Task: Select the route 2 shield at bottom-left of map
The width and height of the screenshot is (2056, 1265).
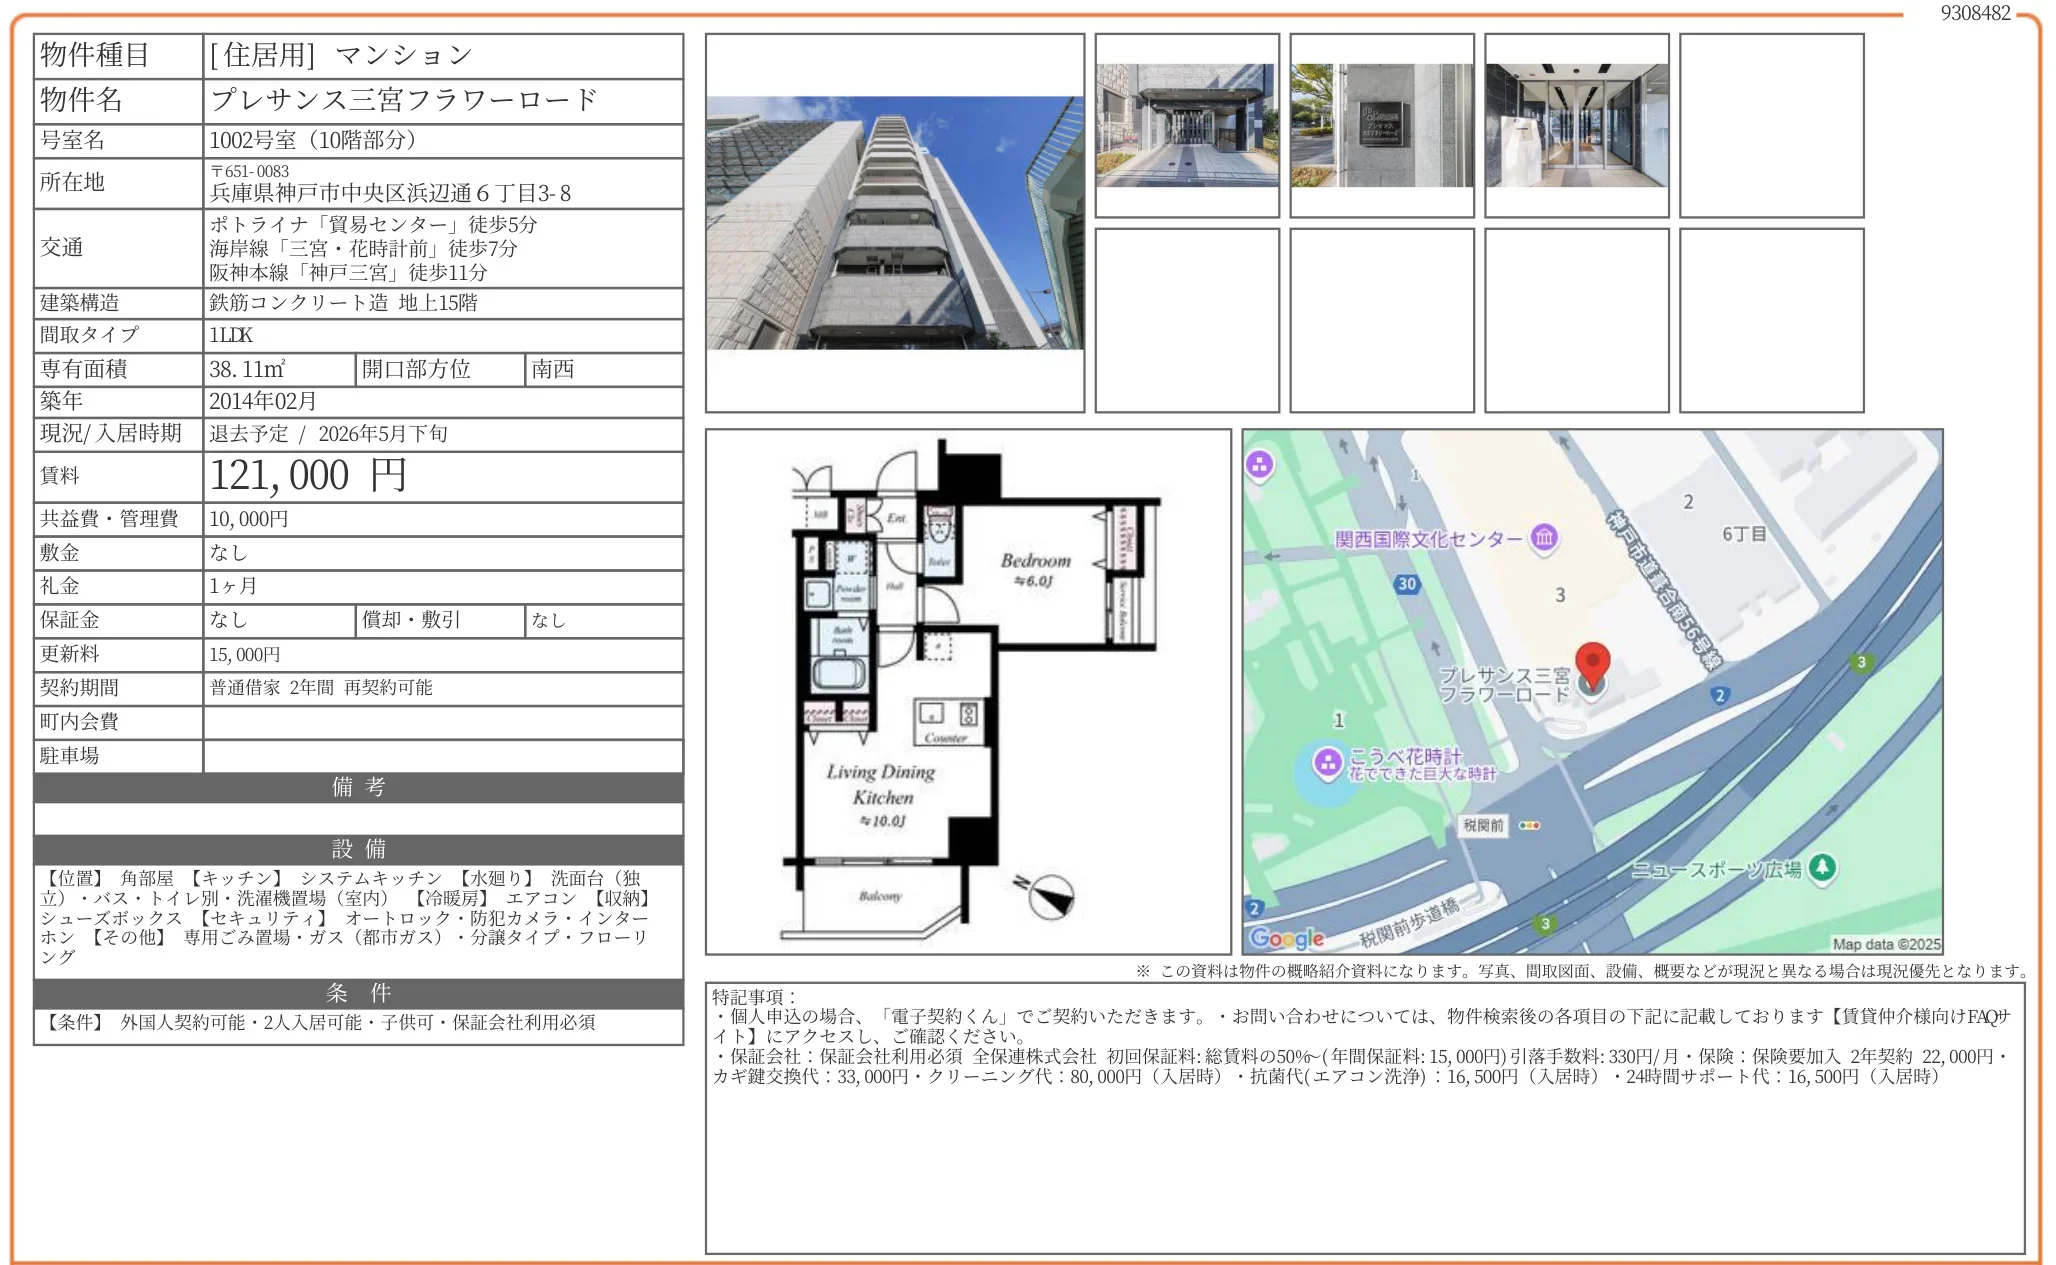Action: 1252,906
